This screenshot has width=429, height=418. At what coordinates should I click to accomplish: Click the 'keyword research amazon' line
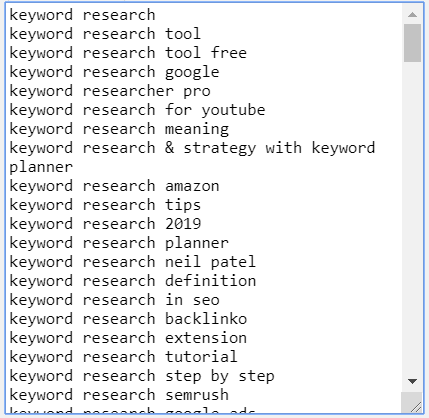pos(114,186)
